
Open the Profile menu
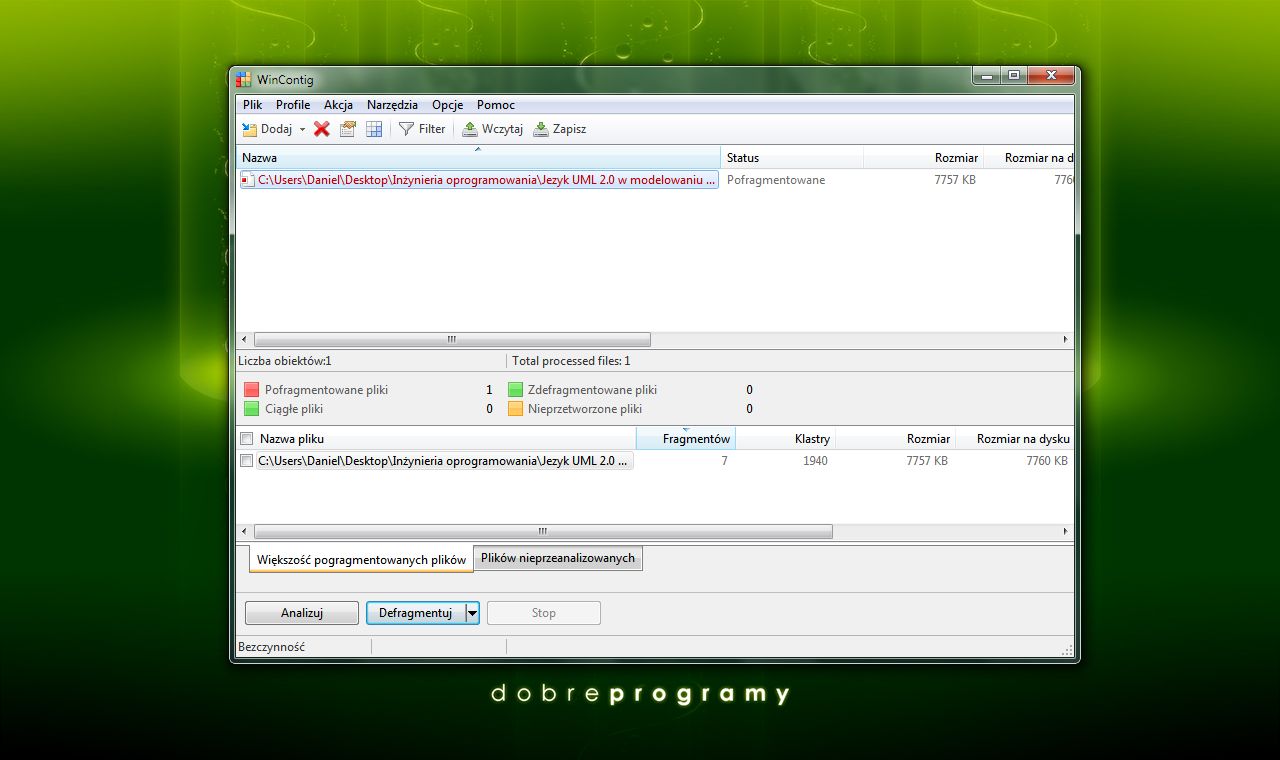coord(293,105)
